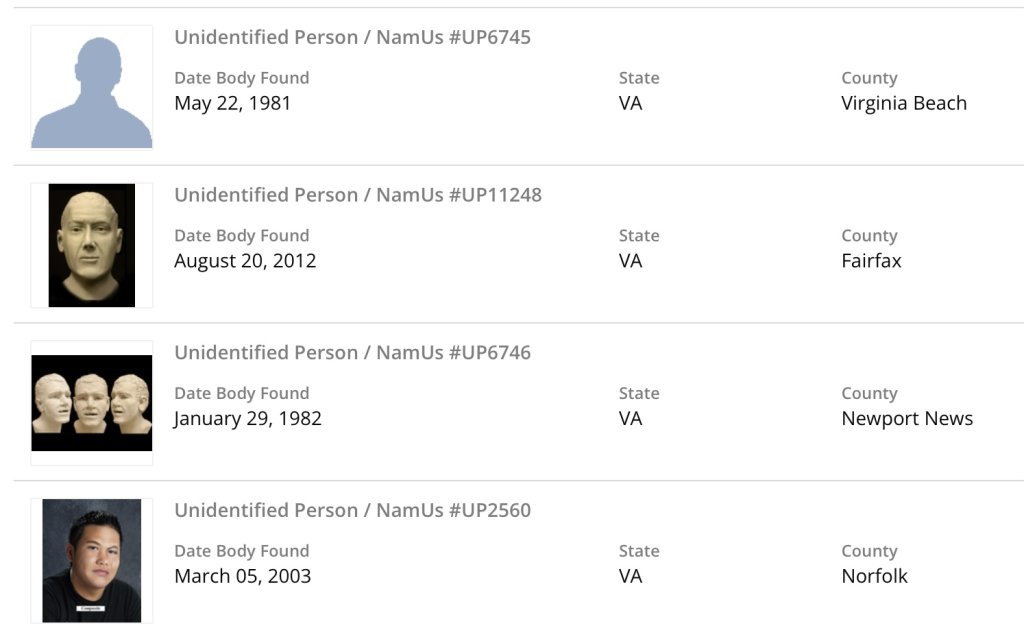The width and height of the screenshot is (1024, 628).
Task: Click the date May 22, 1981
Action: click(x=232, y=103)
